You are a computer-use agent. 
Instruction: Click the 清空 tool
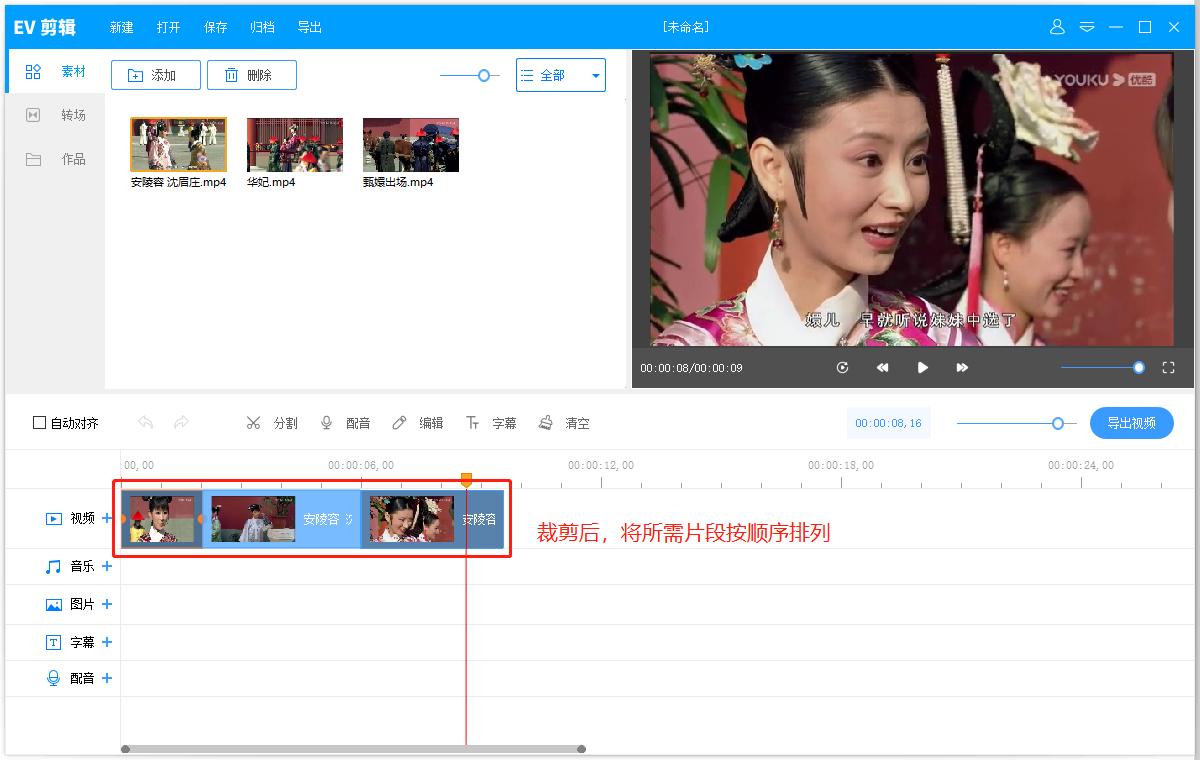pyautogui.click(x=564, y=423)
